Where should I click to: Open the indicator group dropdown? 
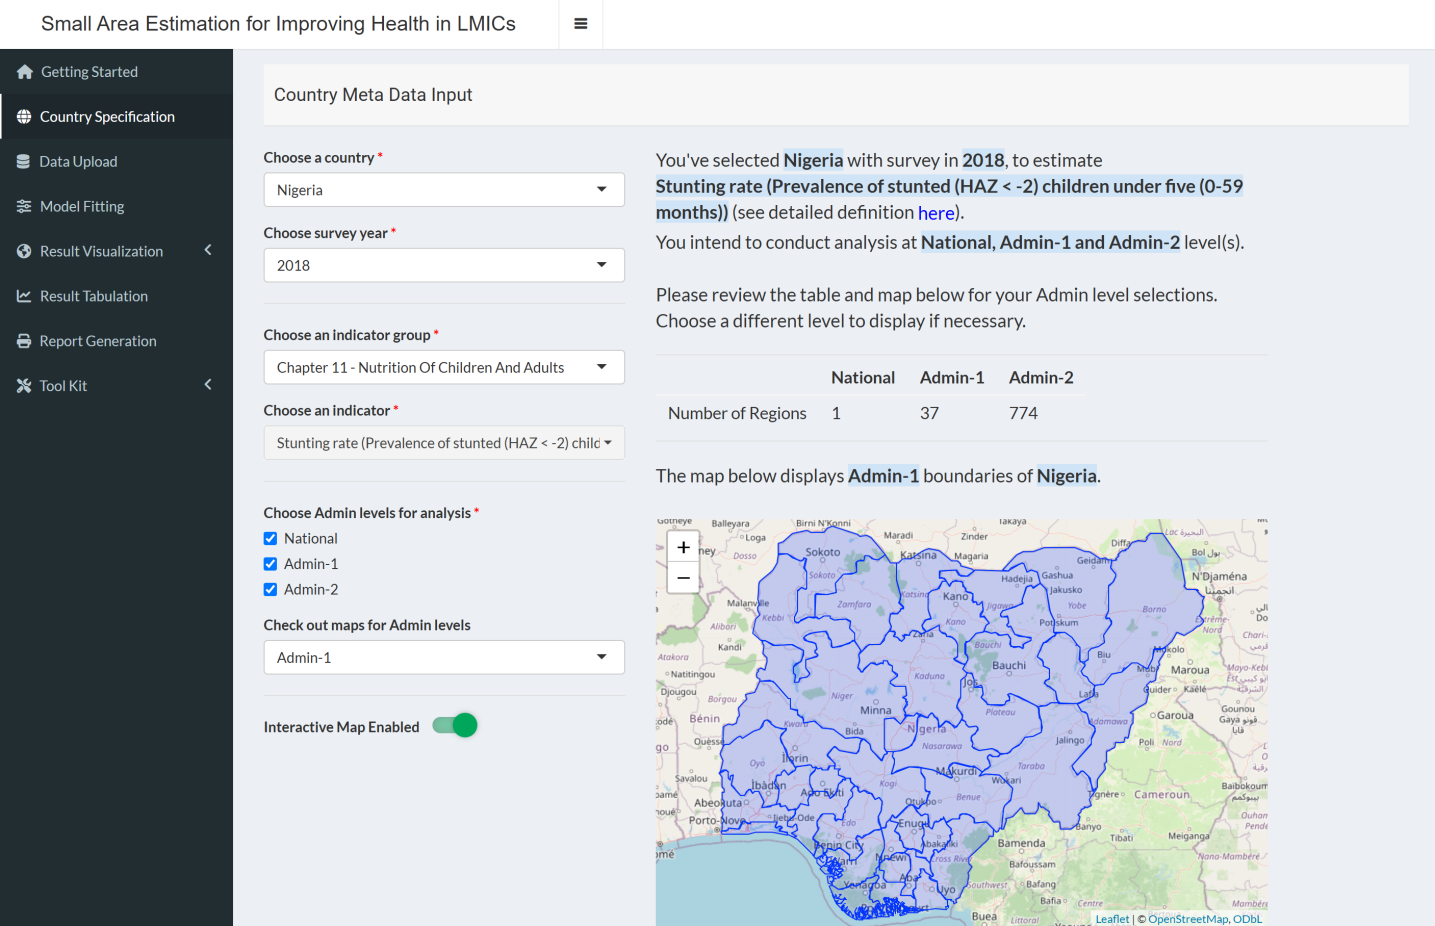click(443, 367)
